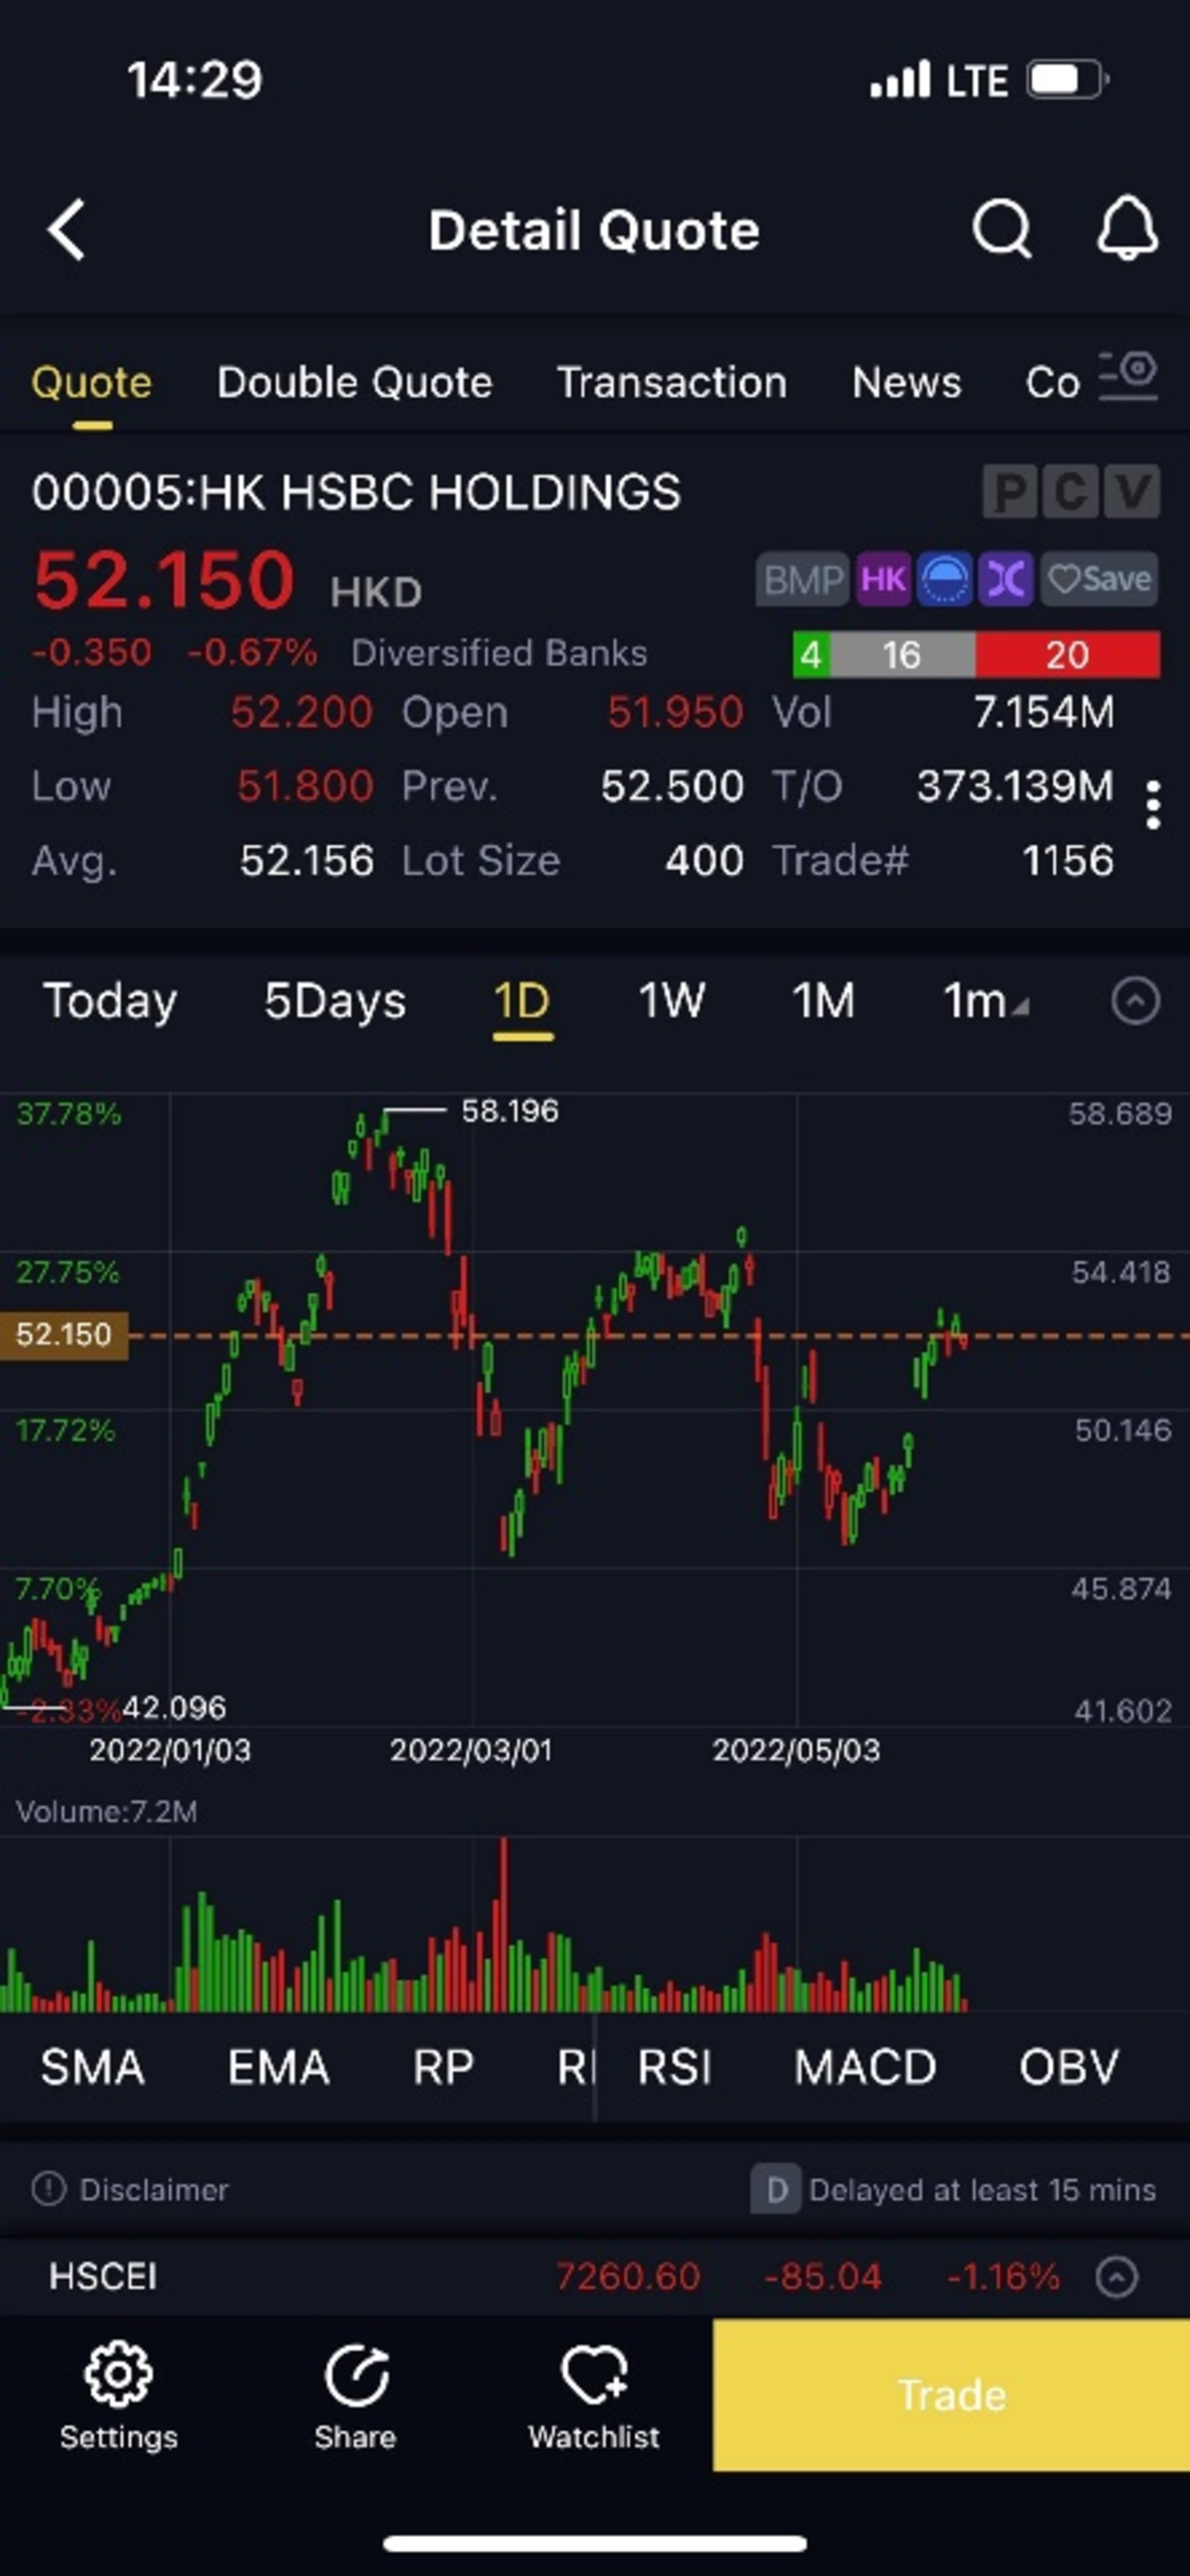Tap the V badge icon
The width and height of the screenshot is (1190, 2576).
(x=1131, y=492)
